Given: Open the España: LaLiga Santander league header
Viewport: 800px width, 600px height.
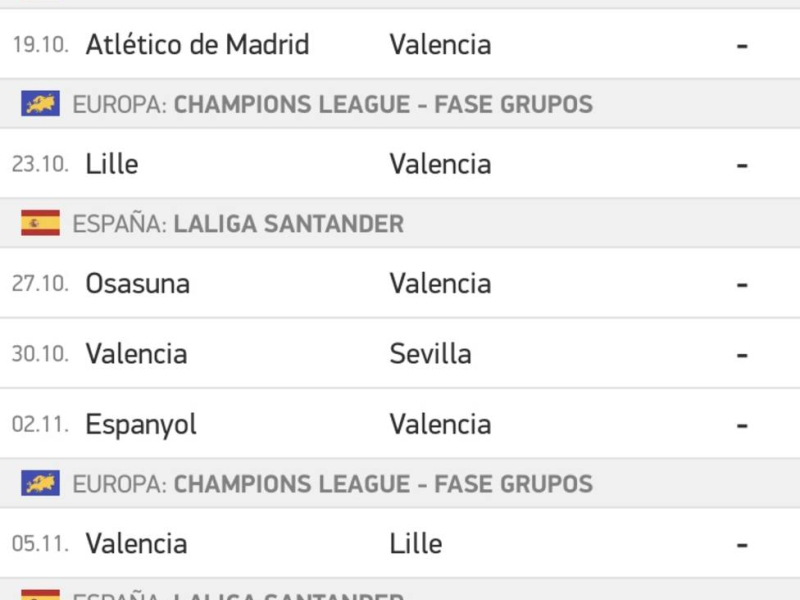Looking at the screenshot, I should [238, 223].
